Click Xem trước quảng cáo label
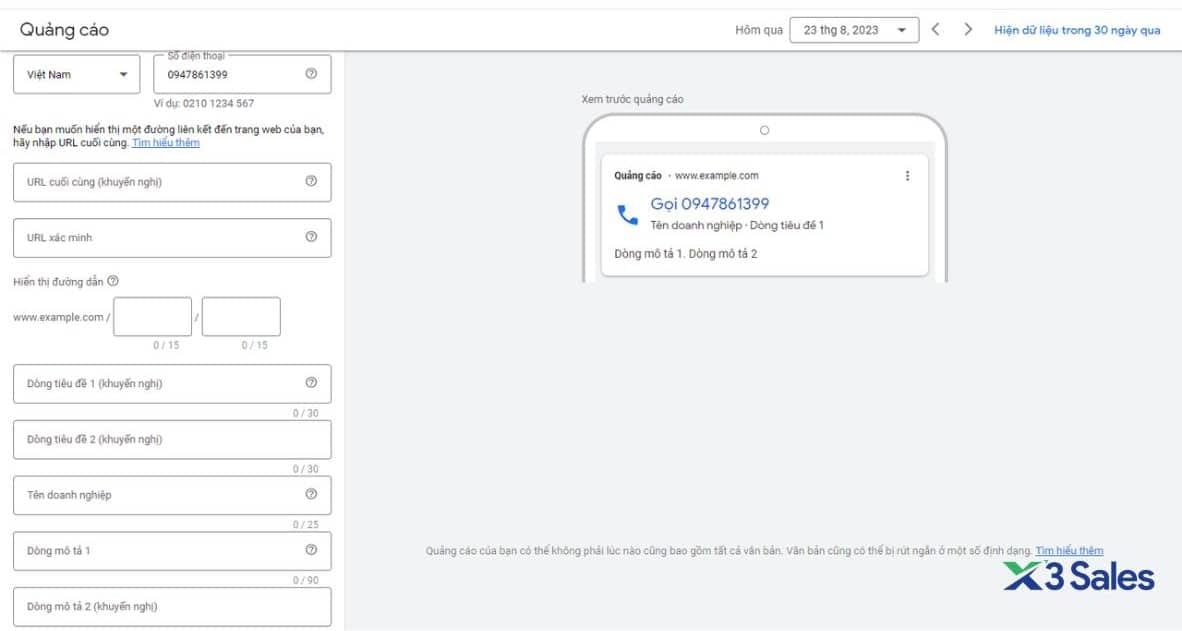The height and width of the screenshot is (631, 1182). [632, 99]
